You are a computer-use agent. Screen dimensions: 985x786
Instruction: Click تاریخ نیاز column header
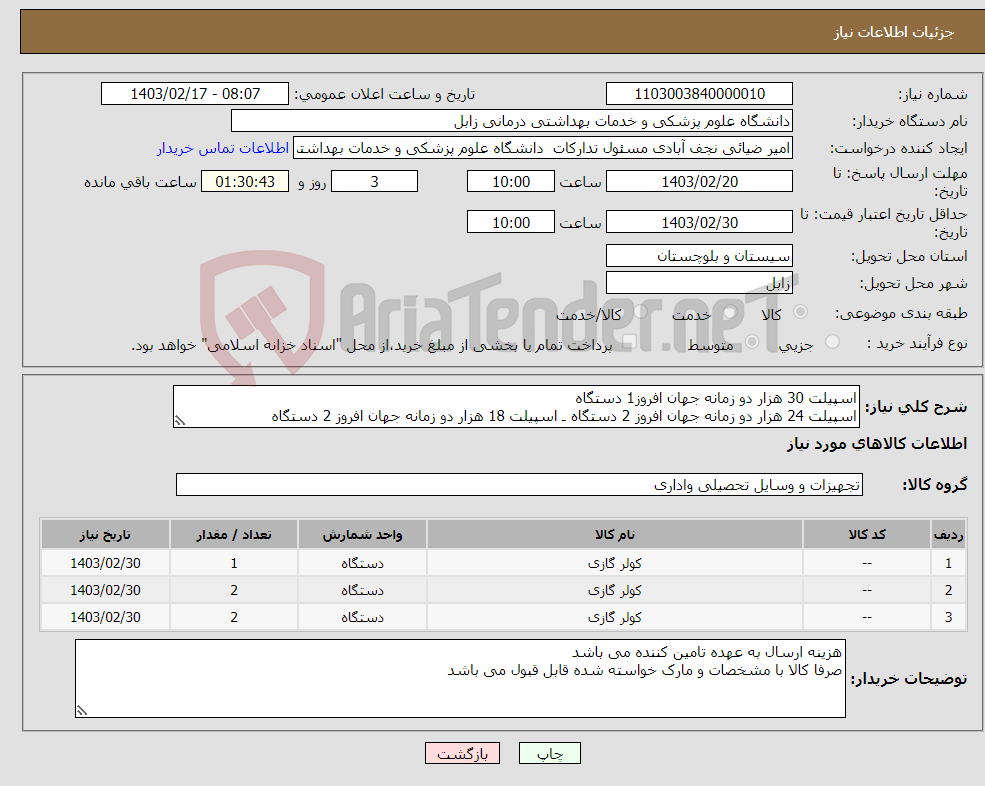tap(105, 535)
